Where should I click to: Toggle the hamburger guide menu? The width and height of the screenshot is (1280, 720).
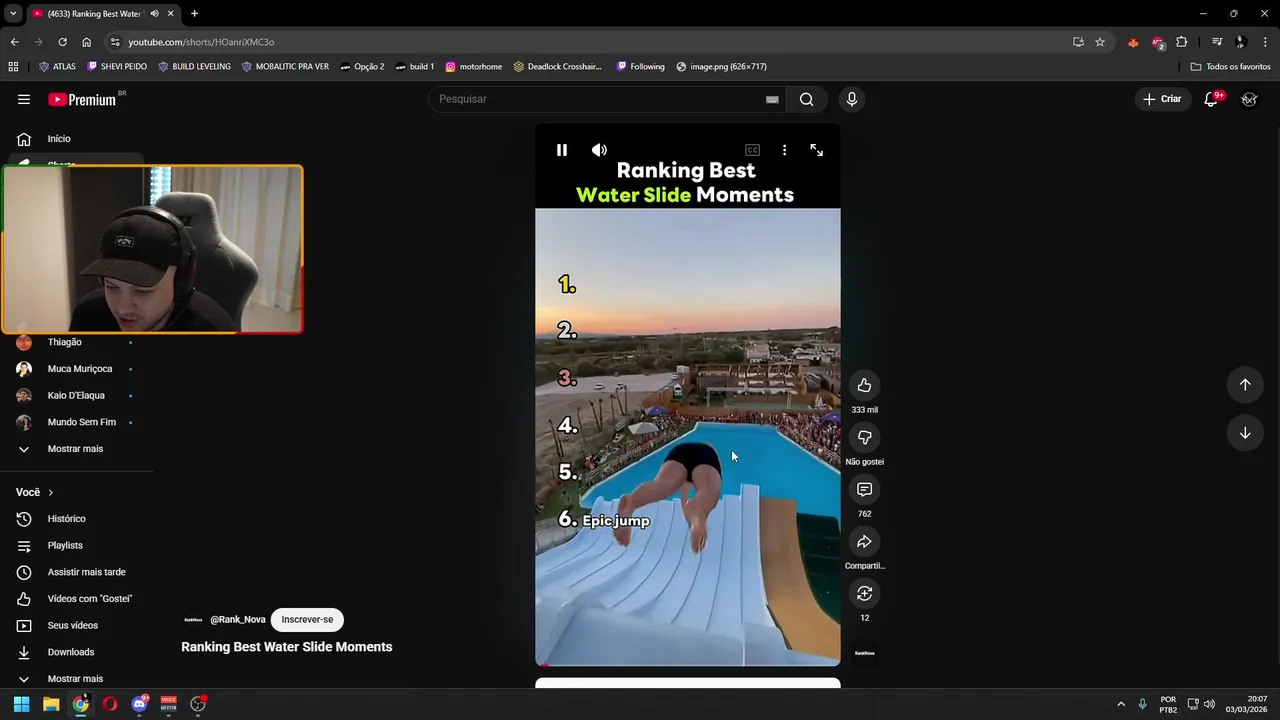[x=24, y=99]
